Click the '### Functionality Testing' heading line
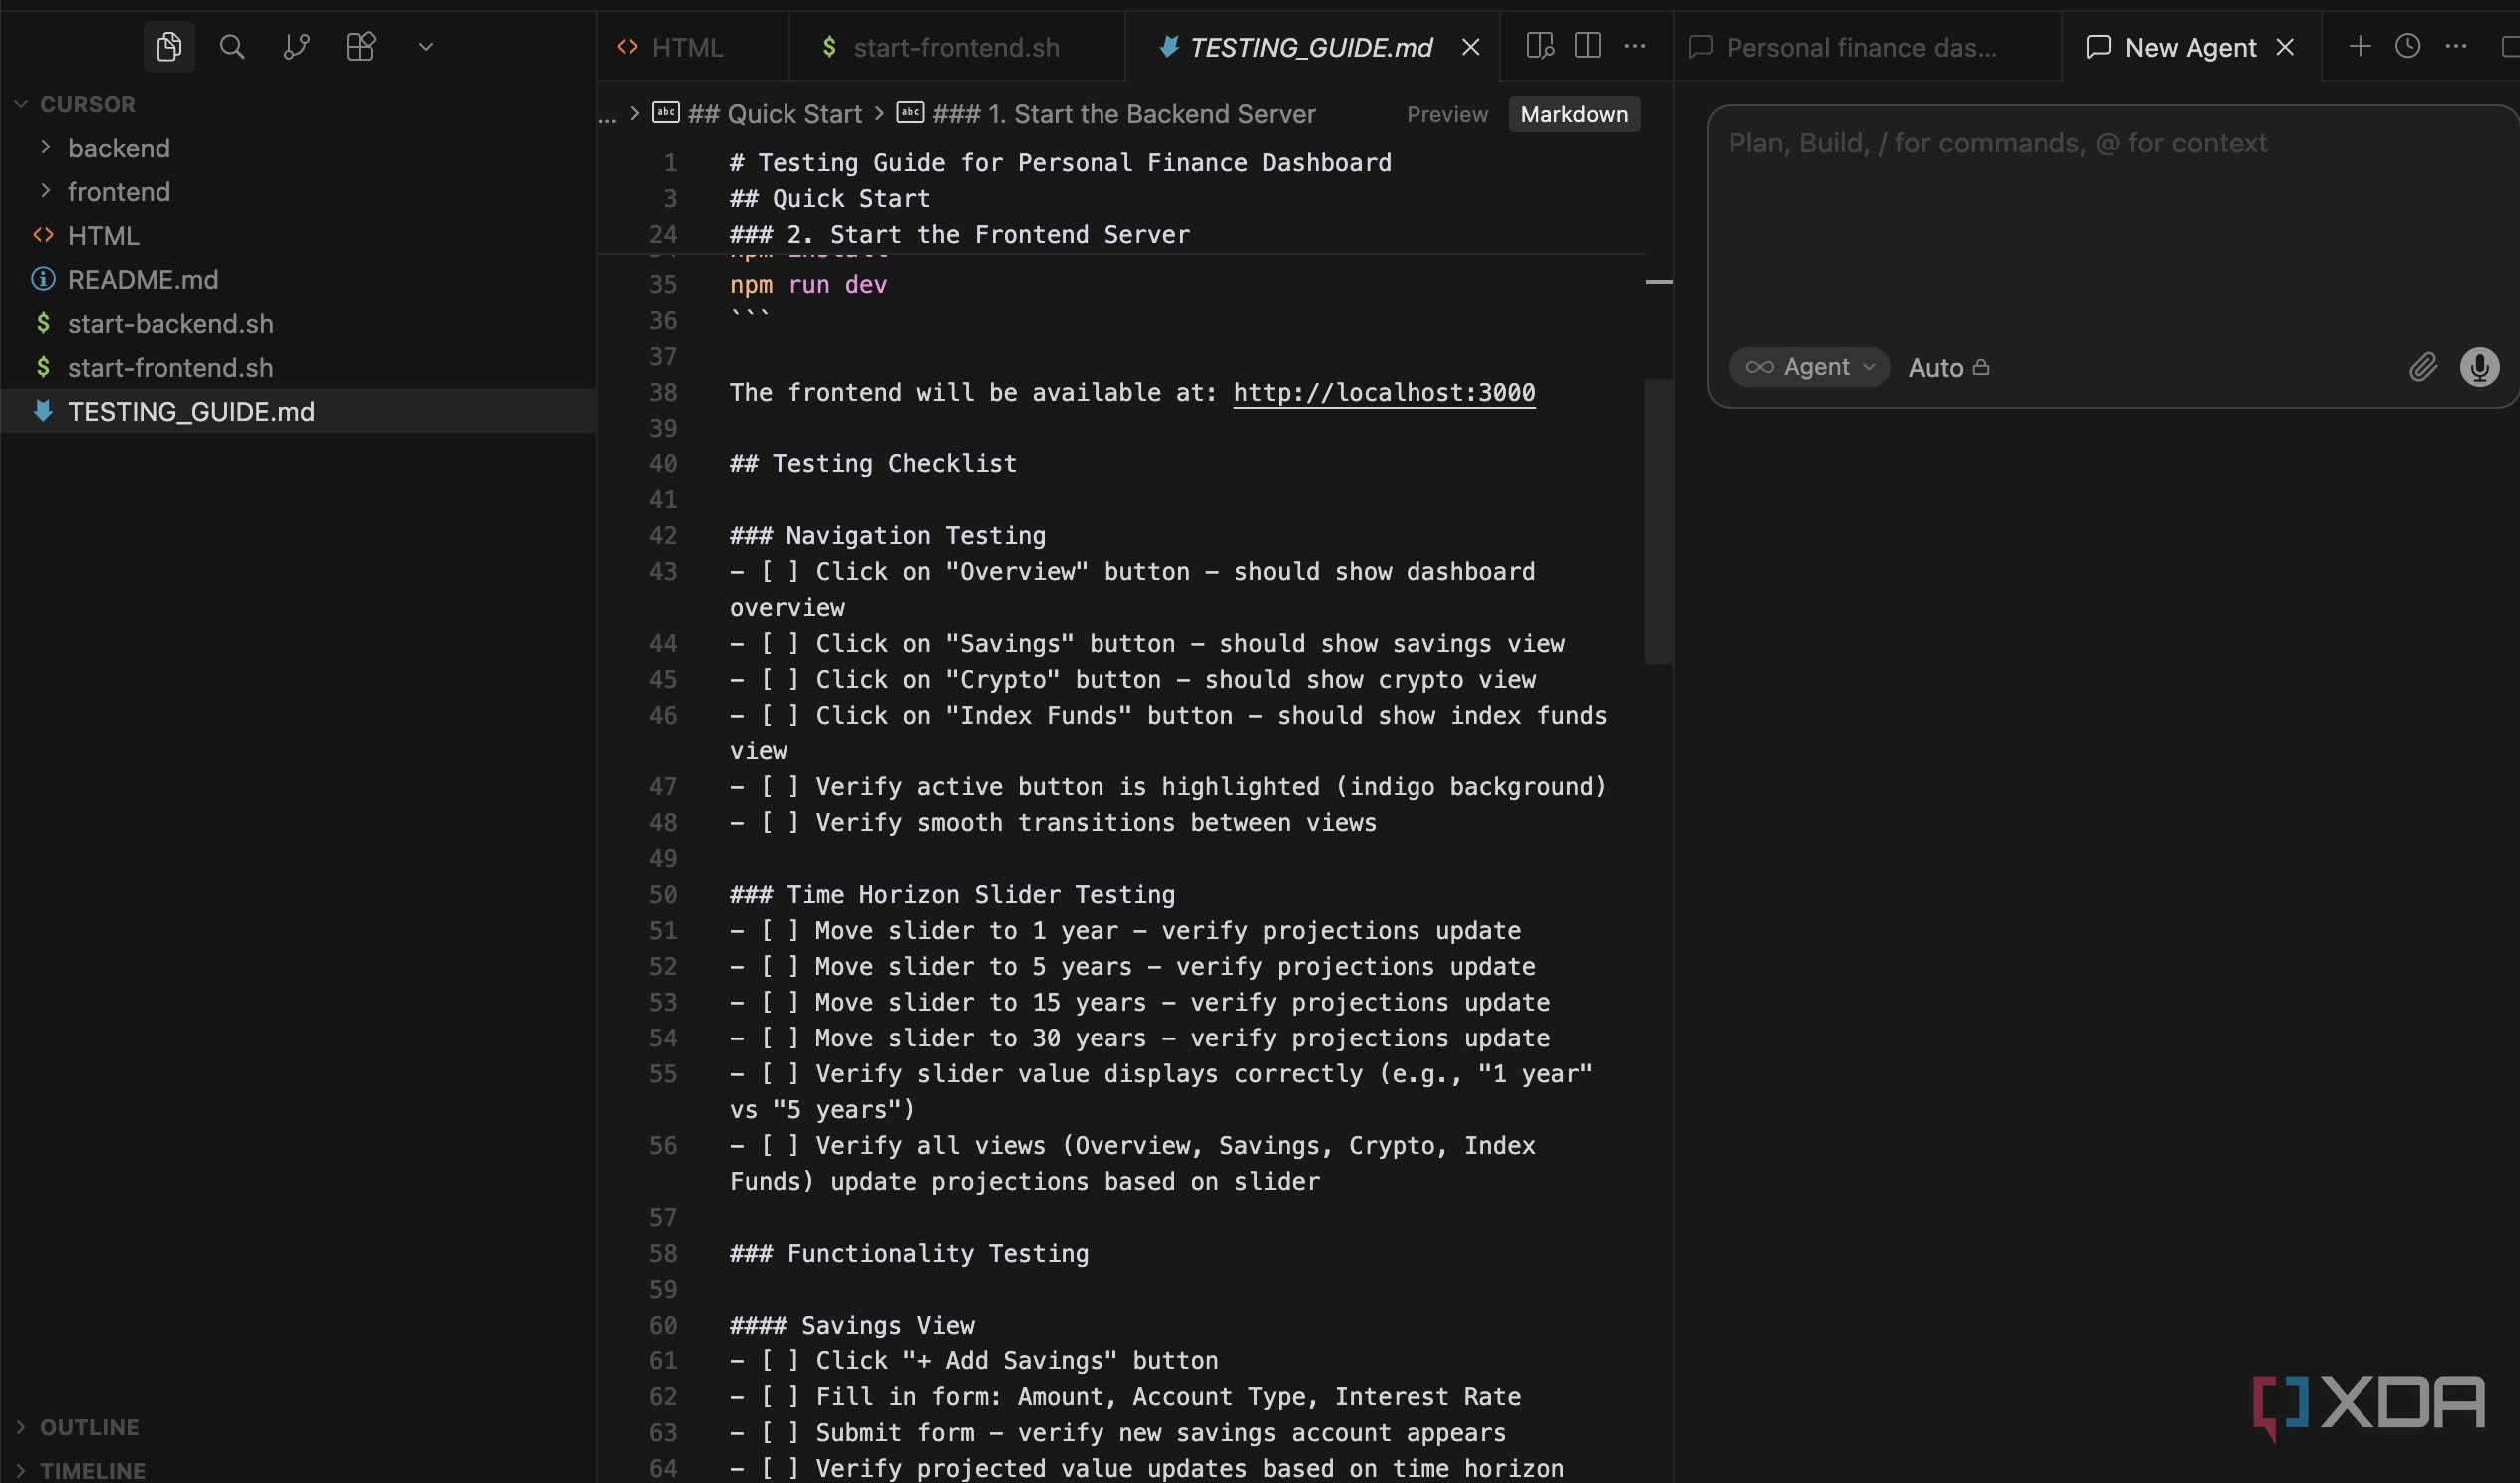 (x=909, y=1254)
